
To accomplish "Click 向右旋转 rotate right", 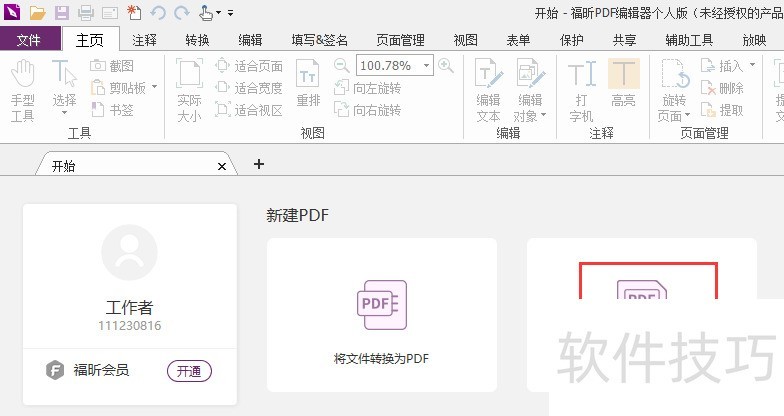I will tap(368, 110).
